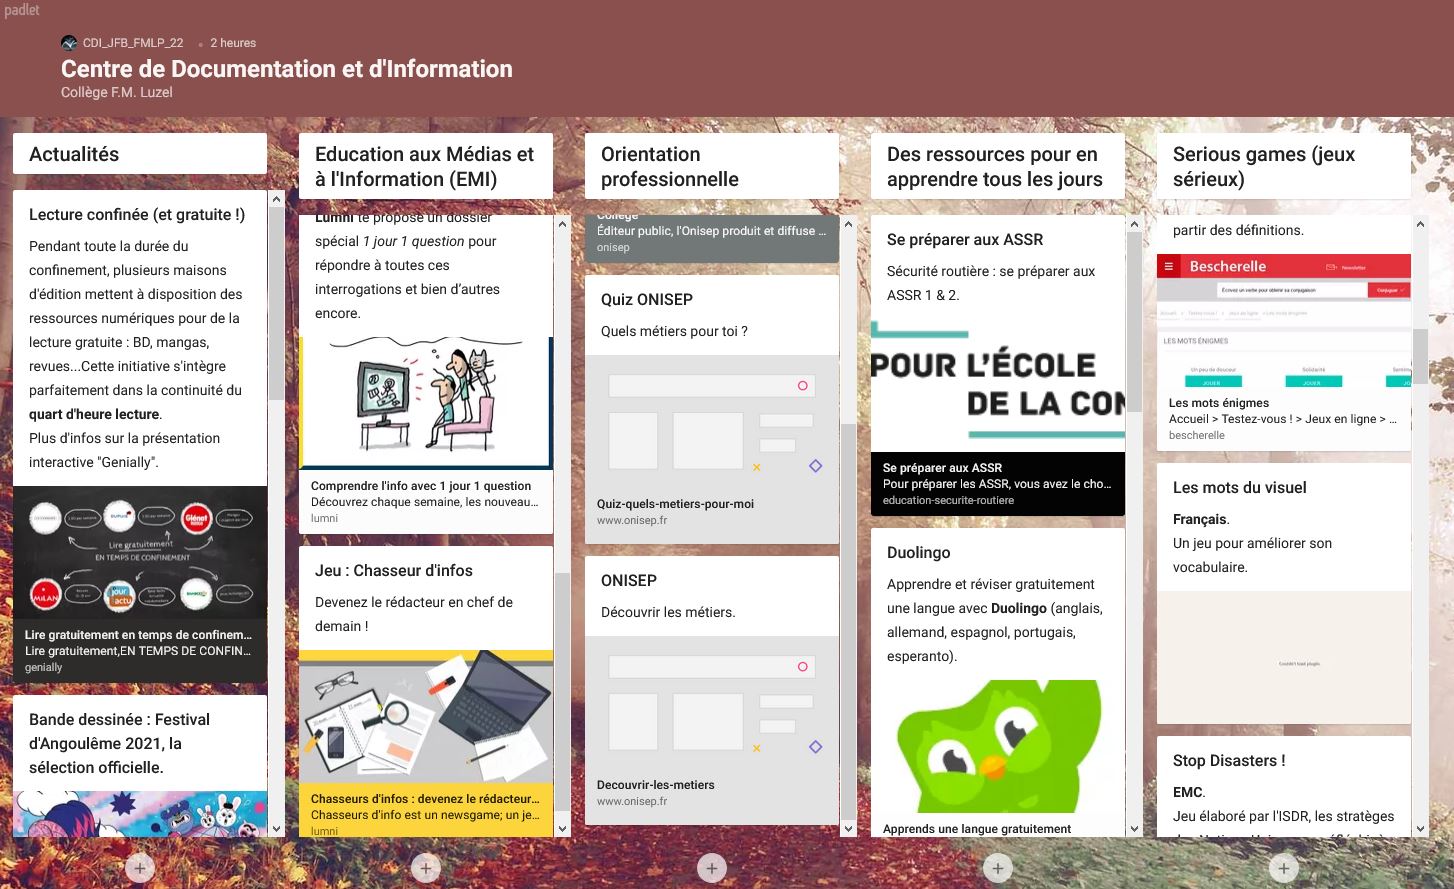Add a post under the Serious games column
Screen dimensions: 1454x889
[x=1284, y=868]
